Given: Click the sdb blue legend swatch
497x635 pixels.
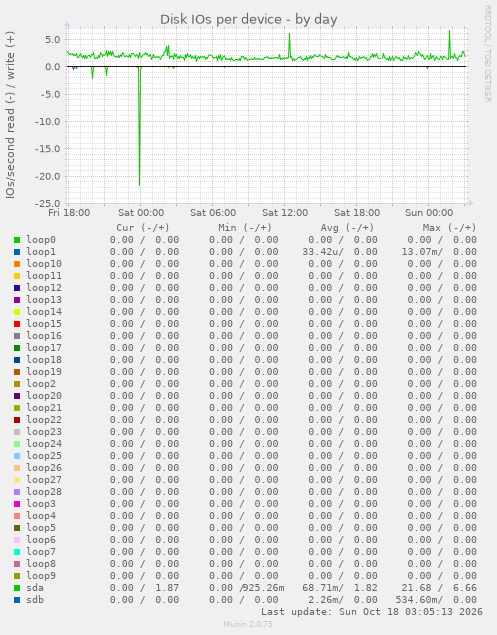Looking at the screenshot, I should click(x=17, y=600).
